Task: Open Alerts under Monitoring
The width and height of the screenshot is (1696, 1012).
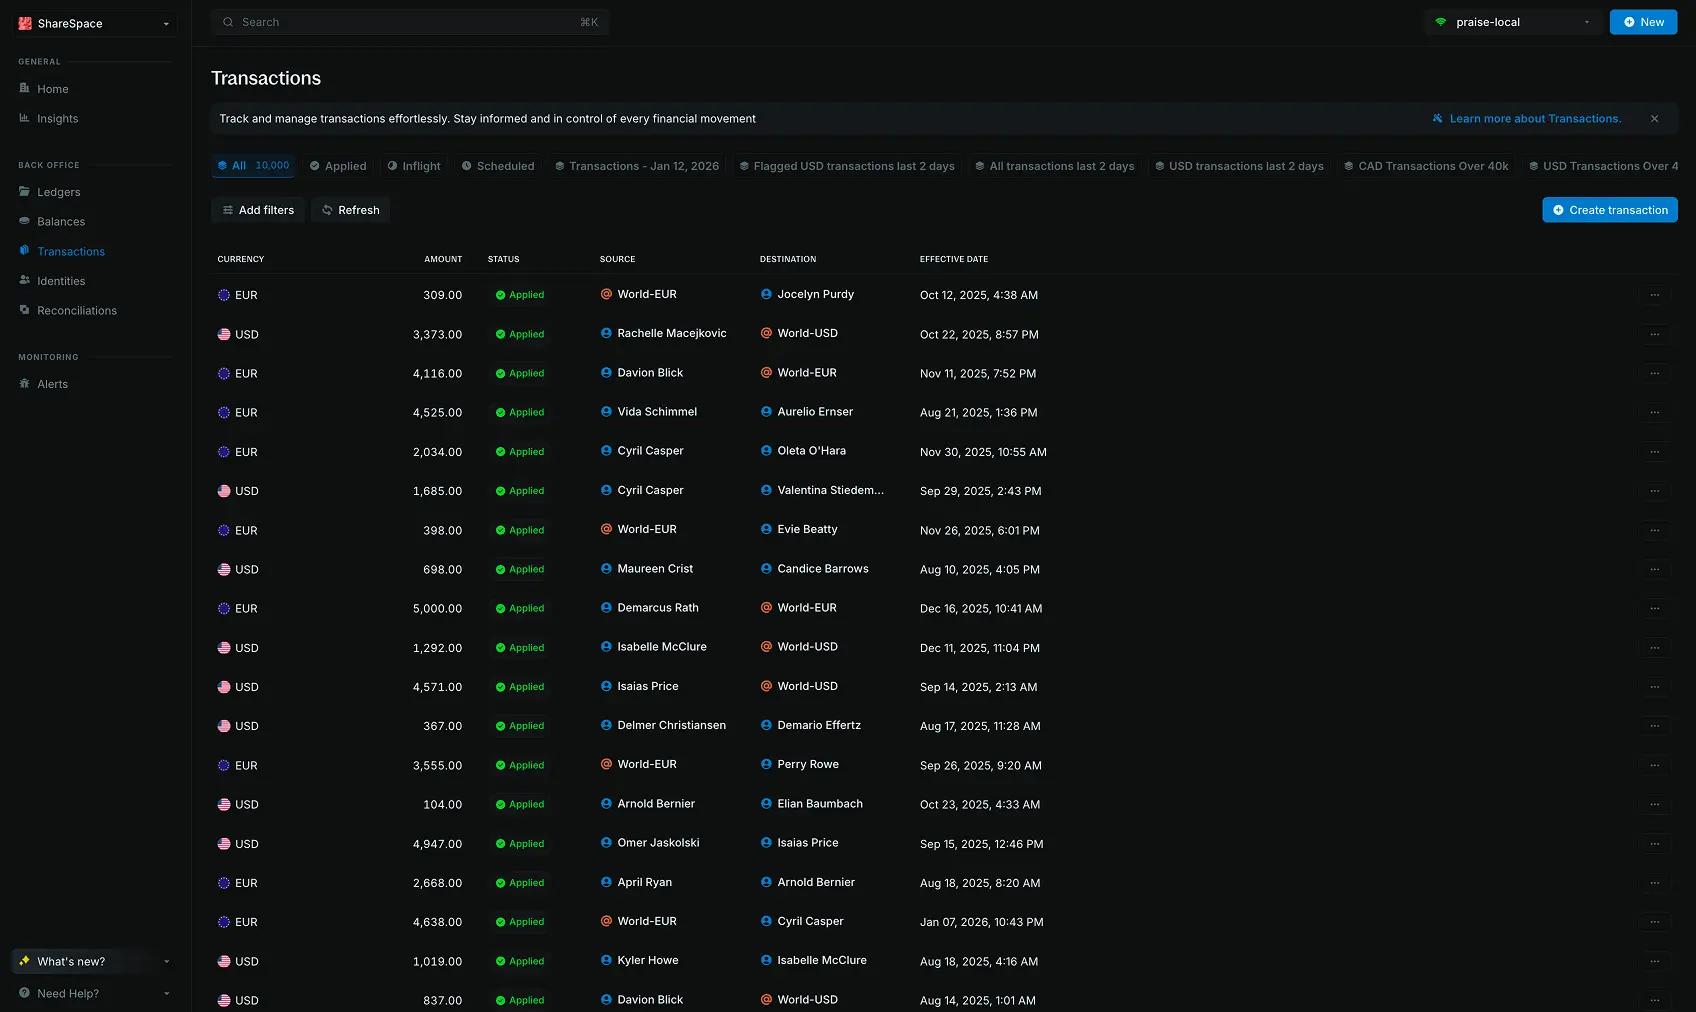Action: tap(52, 384)
